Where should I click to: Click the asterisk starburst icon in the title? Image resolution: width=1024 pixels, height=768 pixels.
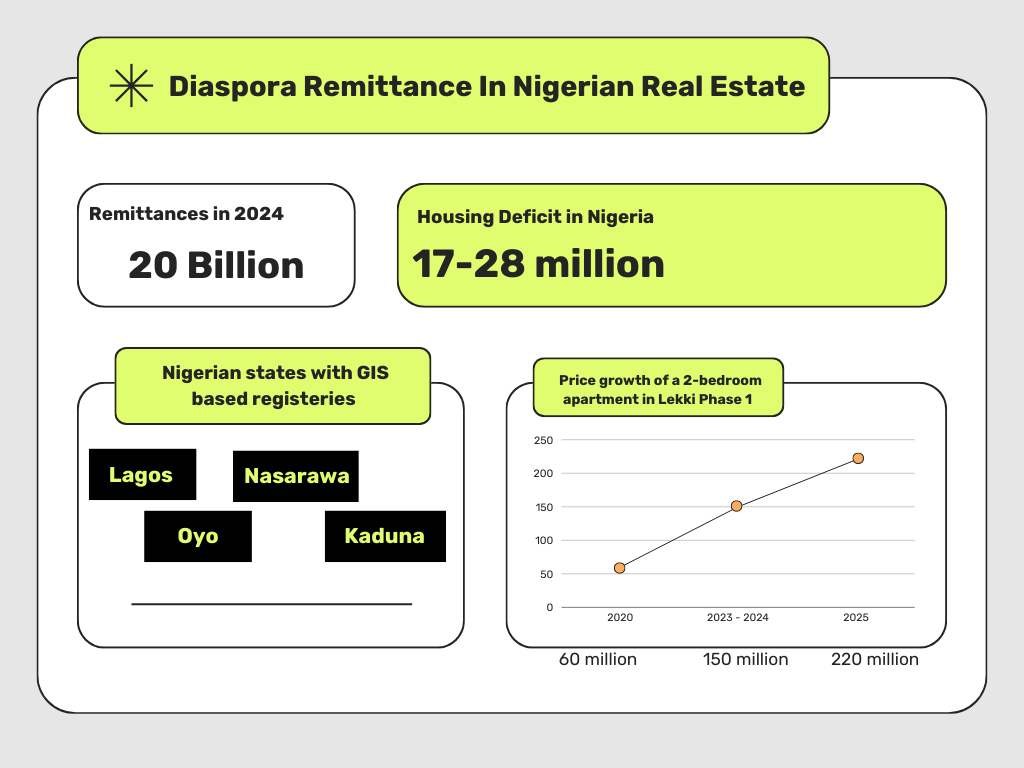pyautogui.click(x=131, y=86)
